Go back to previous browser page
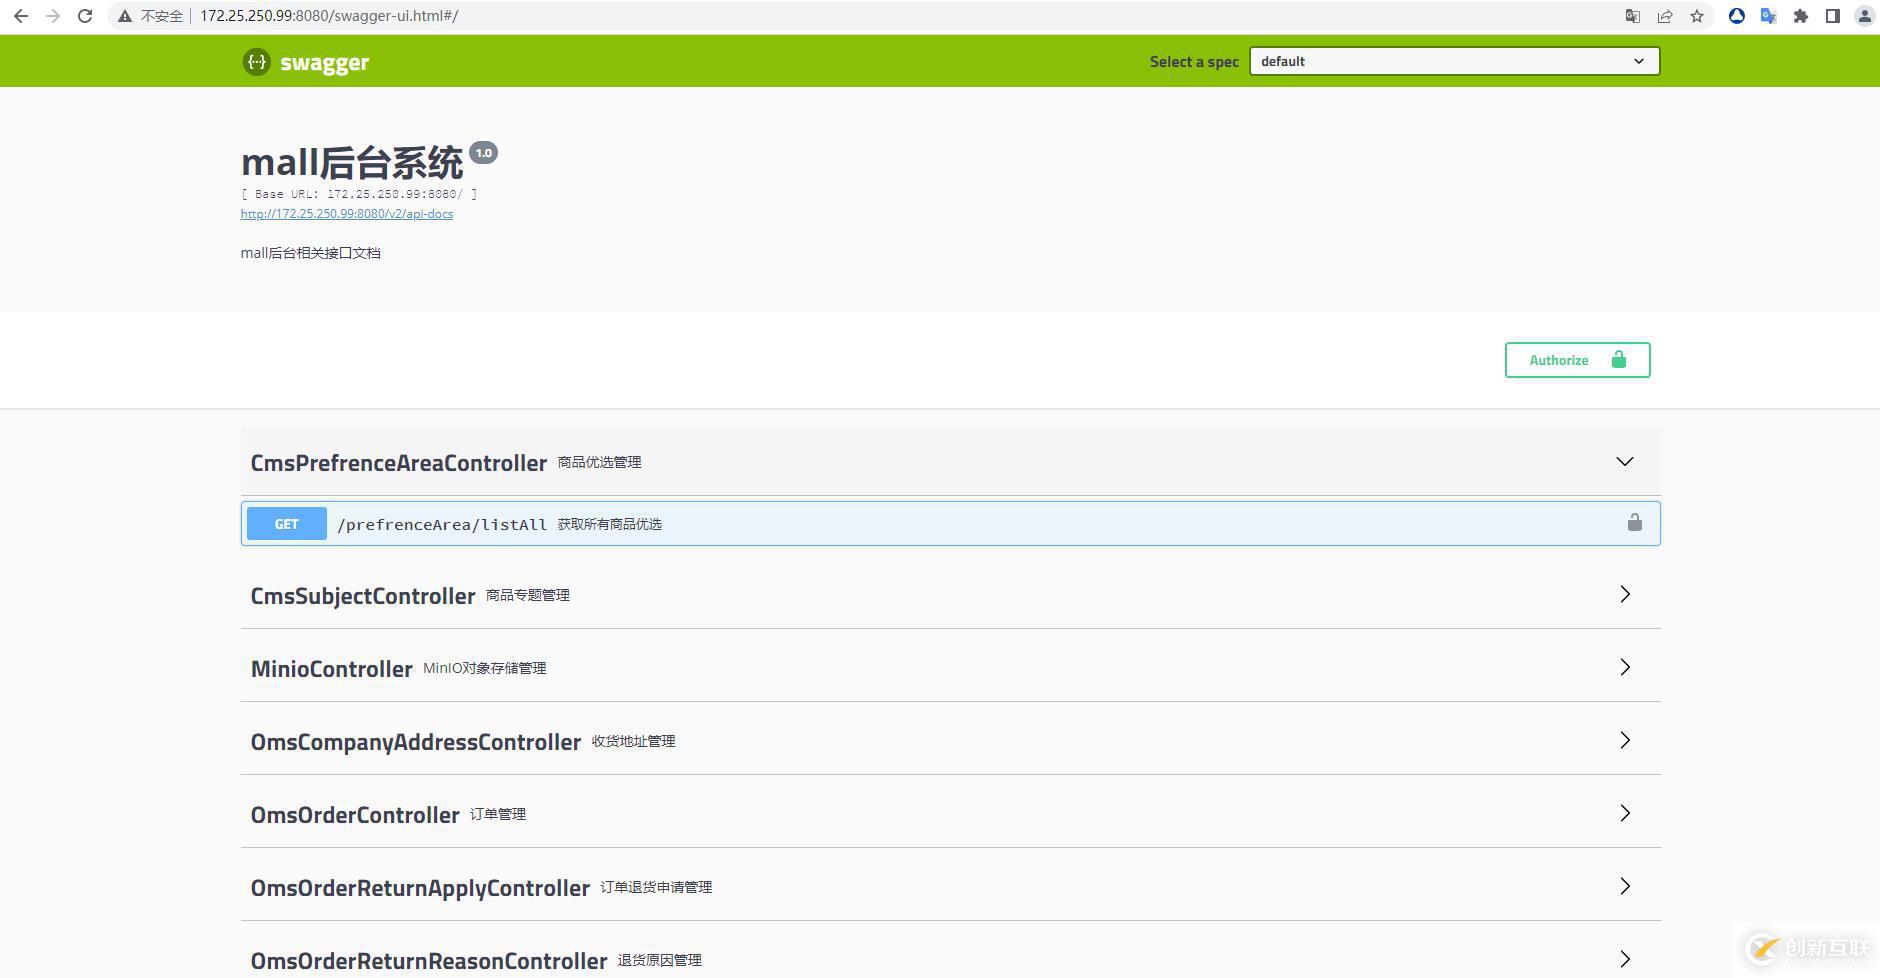 [21, 16]
